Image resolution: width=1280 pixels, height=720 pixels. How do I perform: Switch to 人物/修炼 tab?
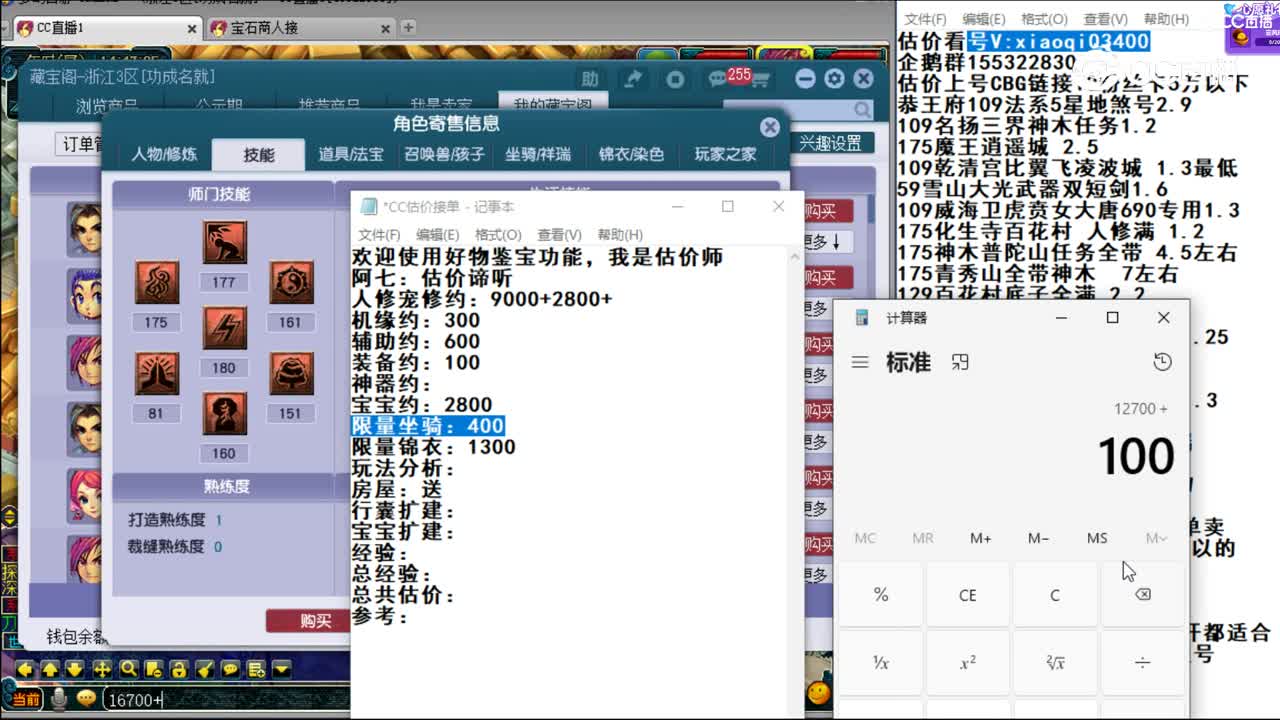click(164, 154)
